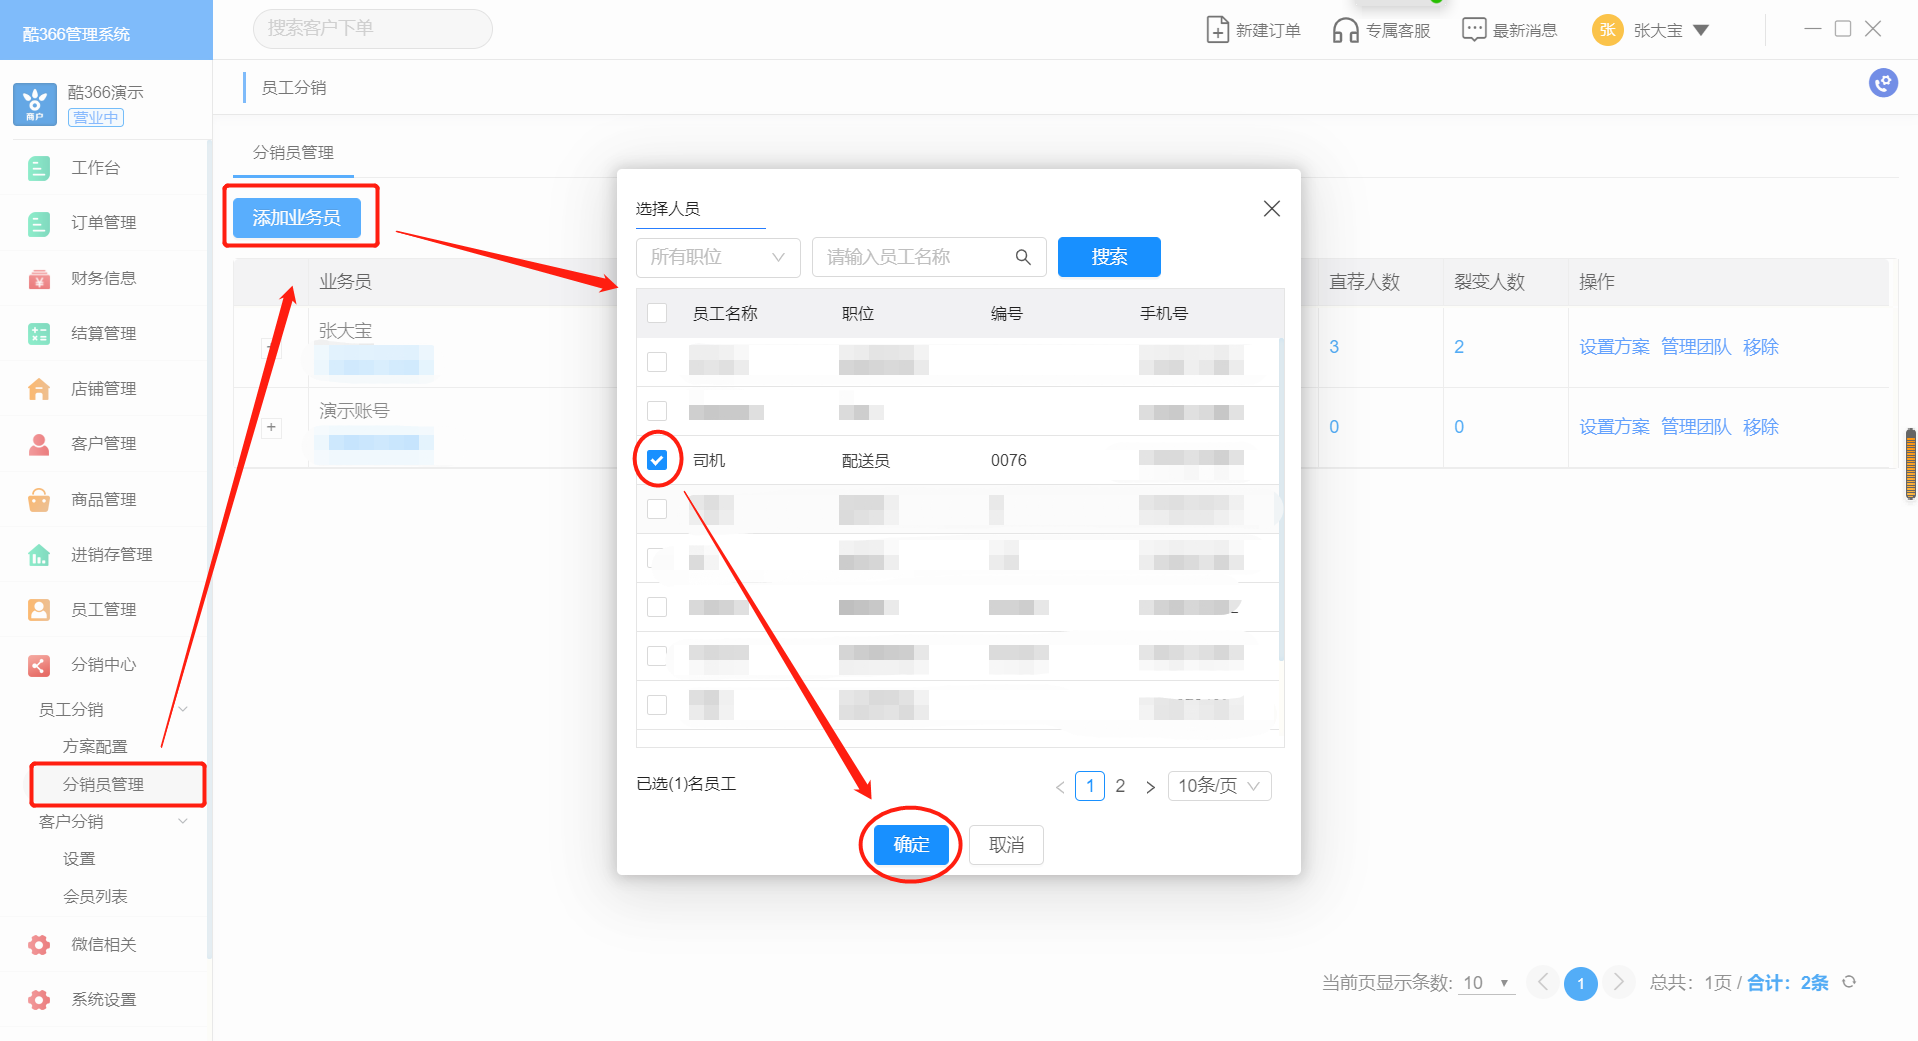Click the 确定 confirm button
Viewport: 1918px width, 1041px height.
(x=910, y=845)
